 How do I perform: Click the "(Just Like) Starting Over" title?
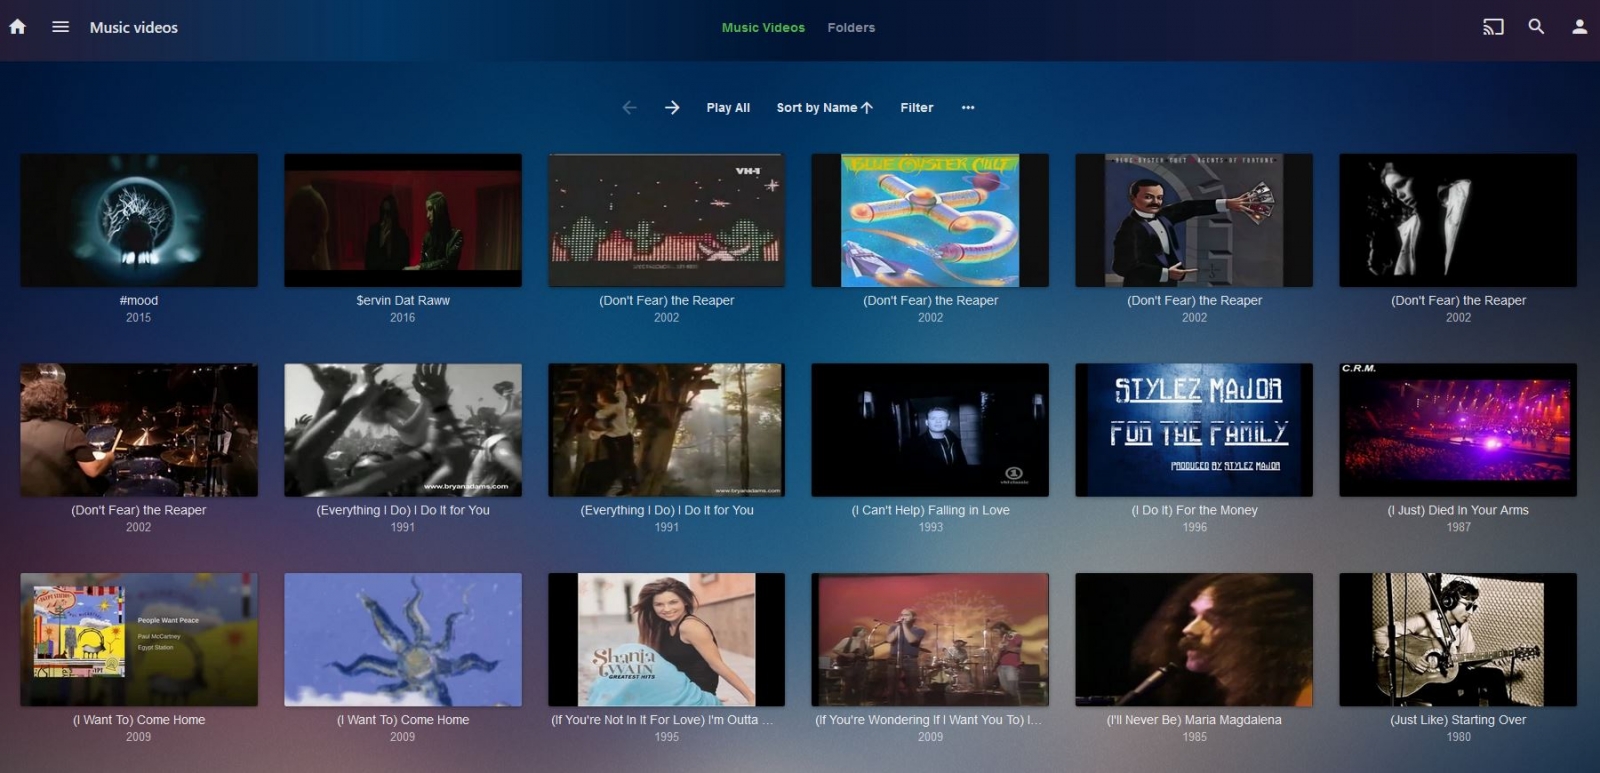tap(1458, 720)
